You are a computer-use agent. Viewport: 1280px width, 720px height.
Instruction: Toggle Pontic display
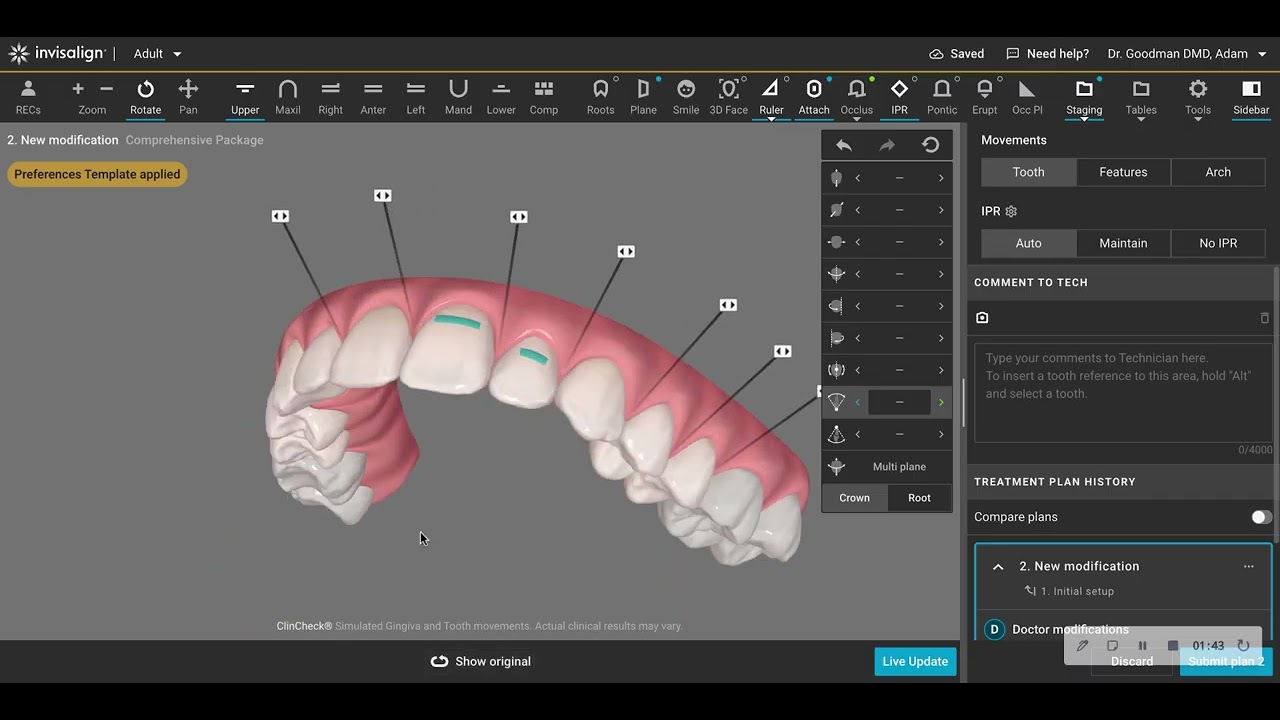coord(942,97)
